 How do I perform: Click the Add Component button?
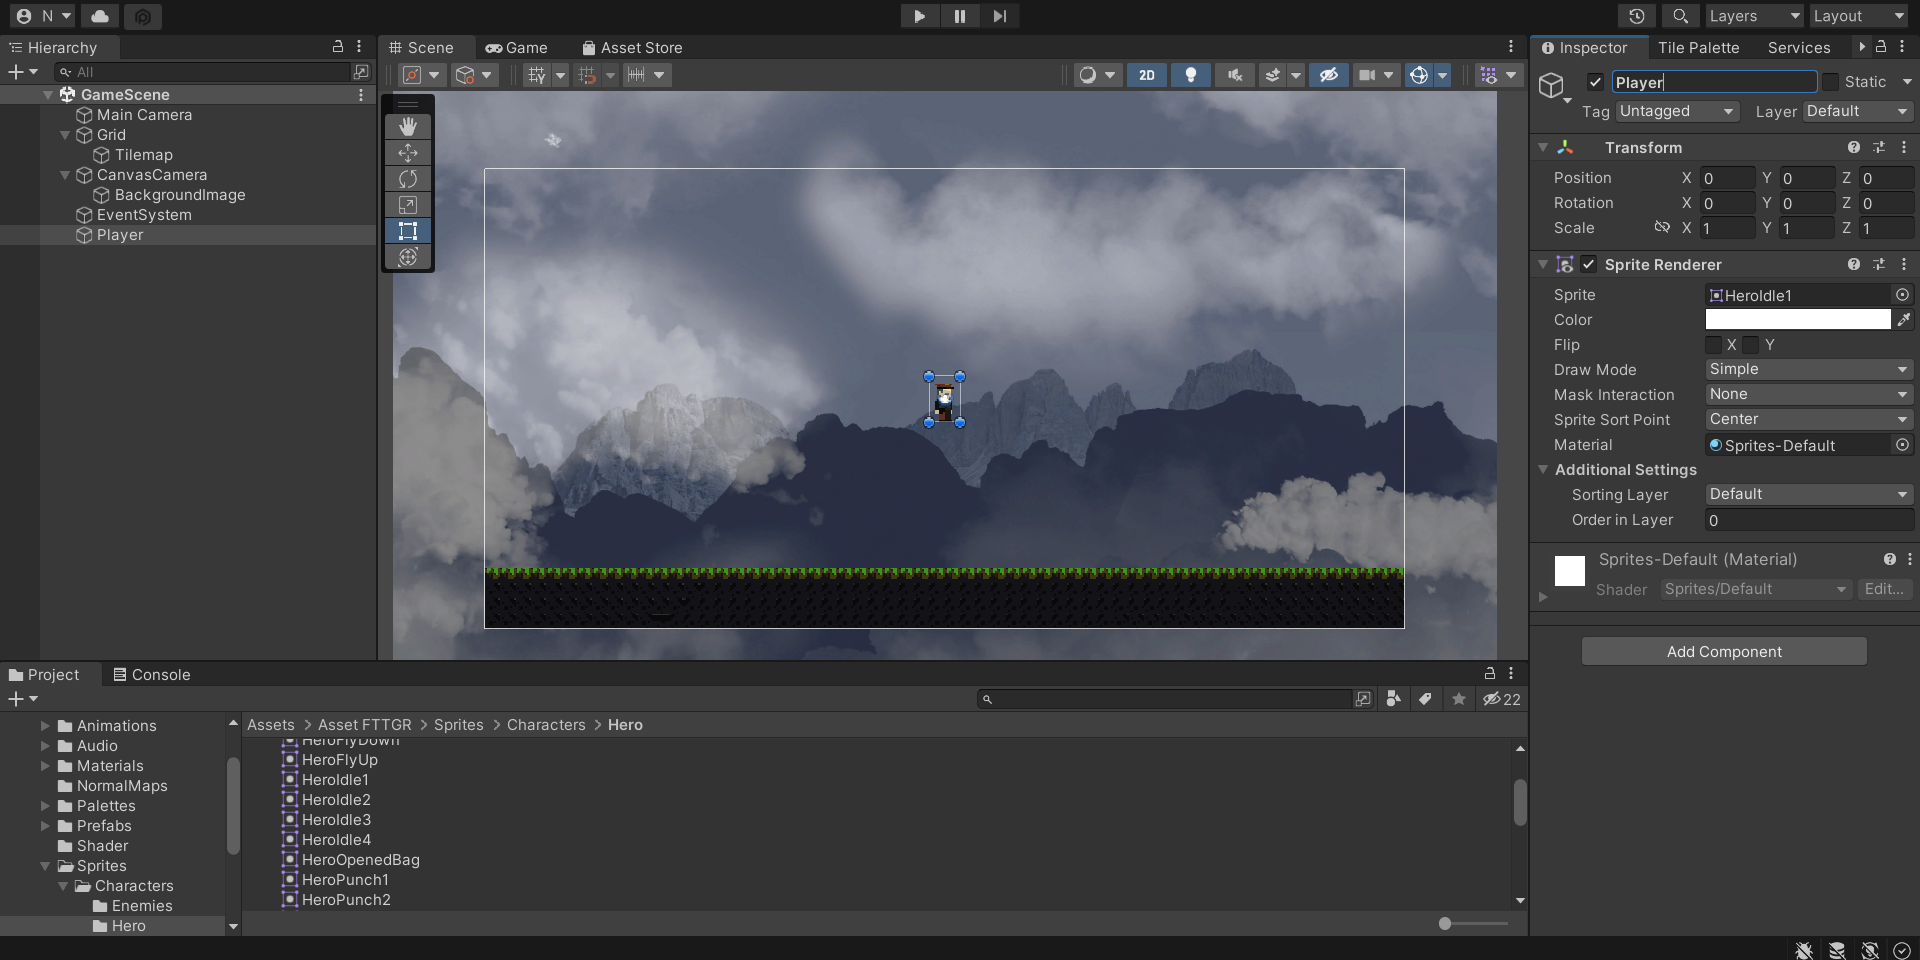pyautogui.click(x=1724, y=651)
